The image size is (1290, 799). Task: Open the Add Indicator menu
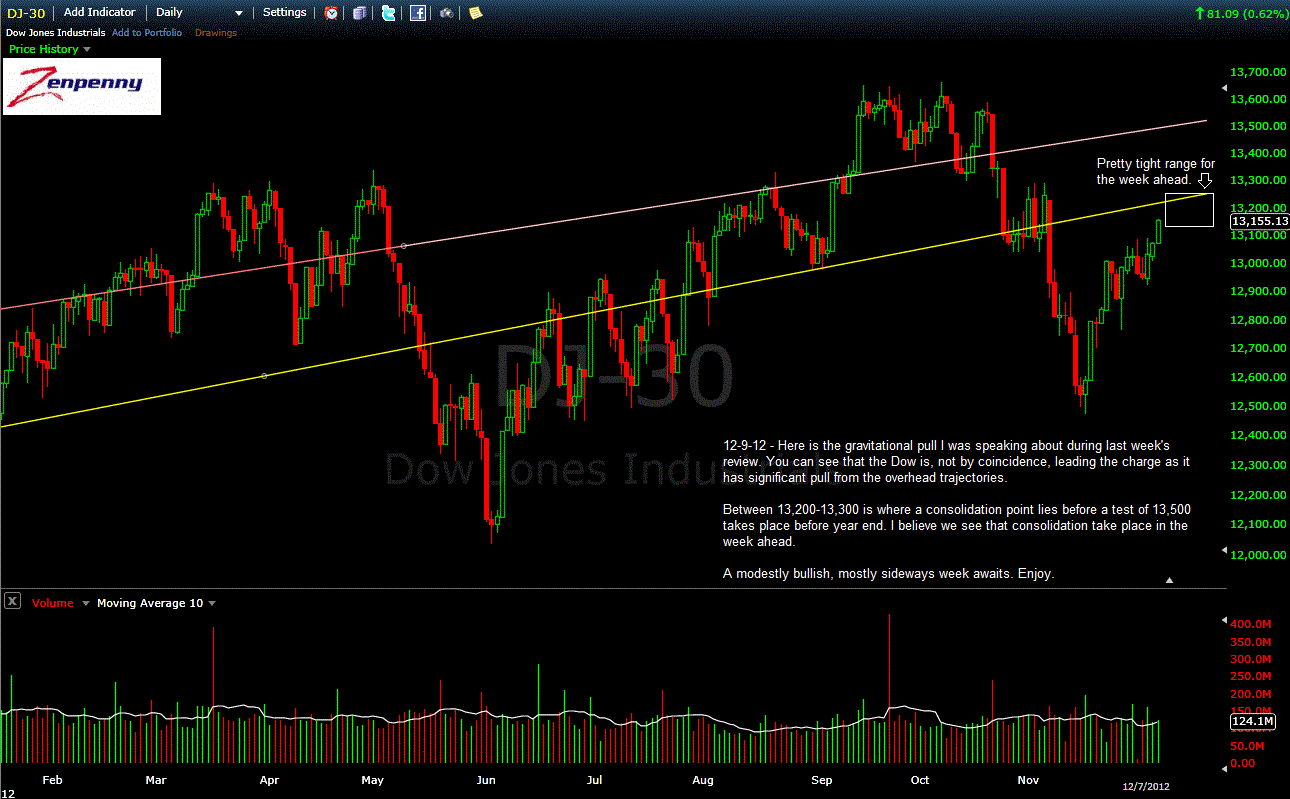99,12
